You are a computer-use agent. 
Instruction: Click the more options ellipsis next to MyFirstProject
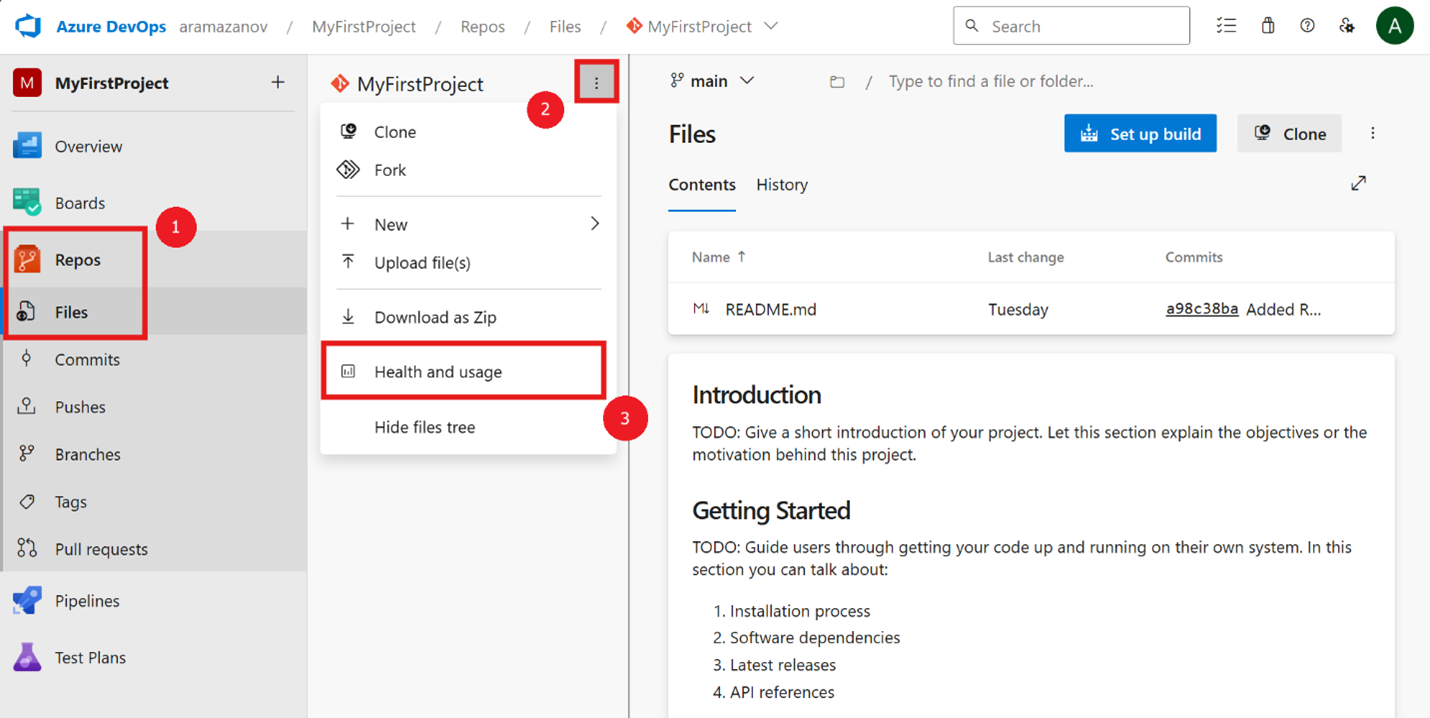(596, 83)
